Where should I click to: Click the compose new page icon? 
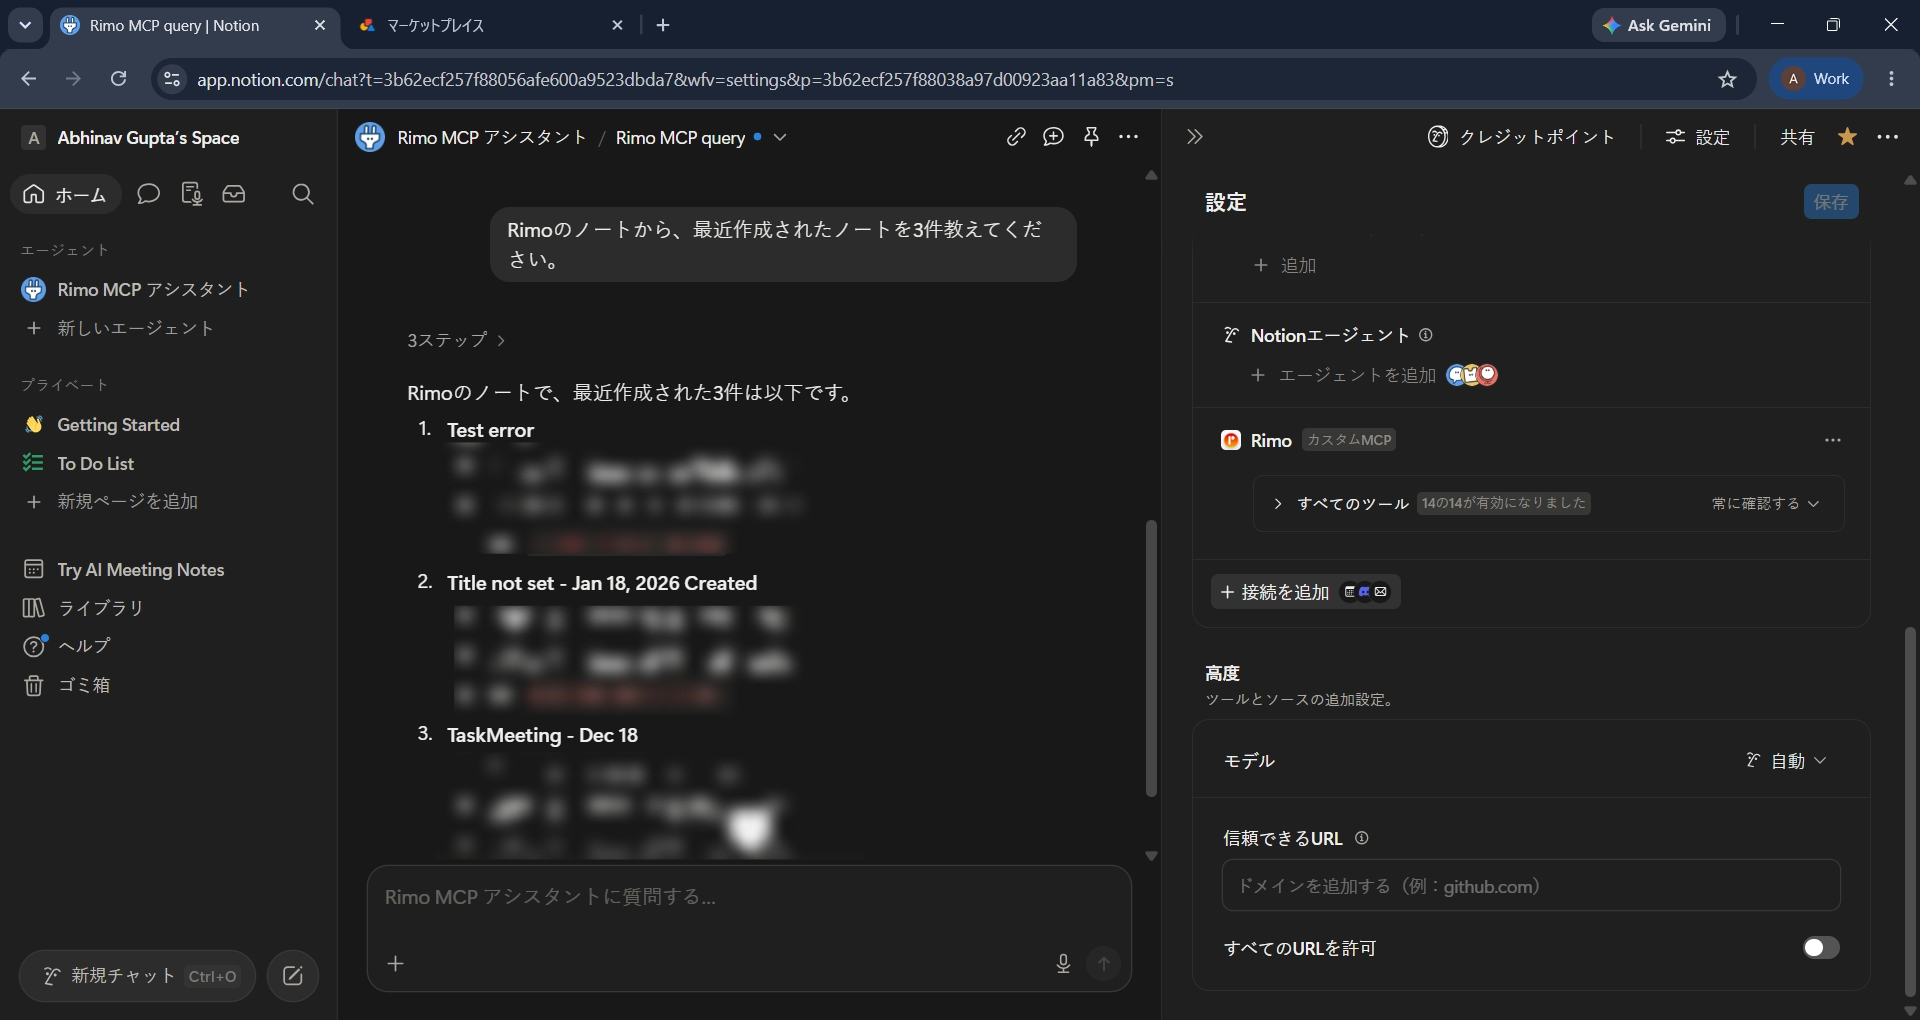pyautogui.click(x=293, y=976)
